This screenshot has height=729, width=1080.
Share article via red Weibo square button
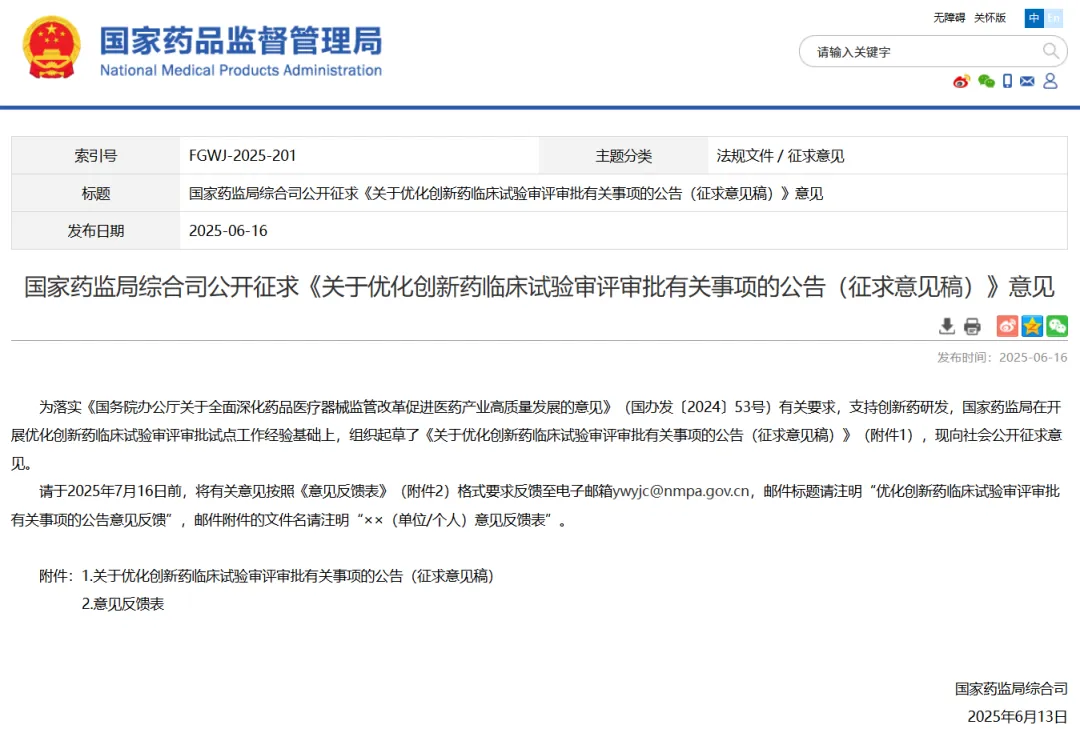point(1007,326)
